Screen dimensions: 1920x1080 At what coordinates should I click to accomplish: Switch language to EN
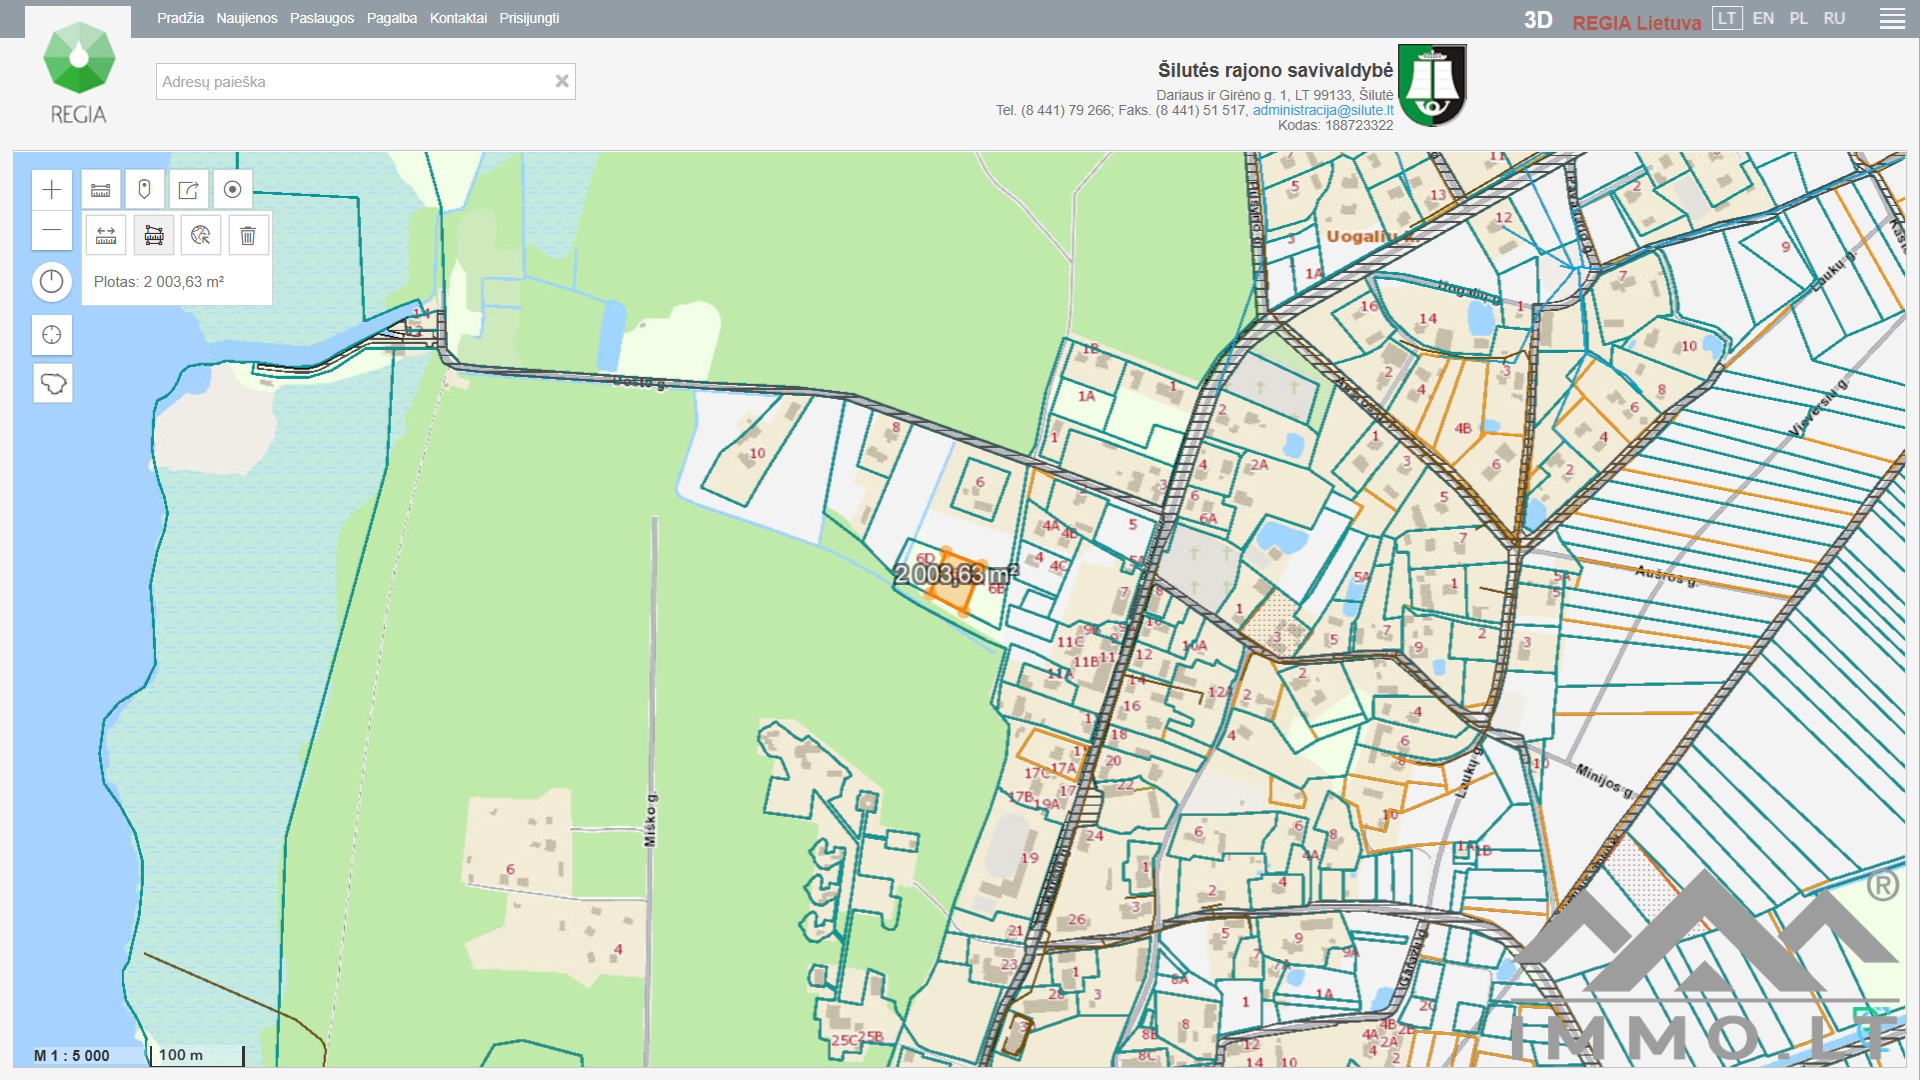coord(1763,19)
